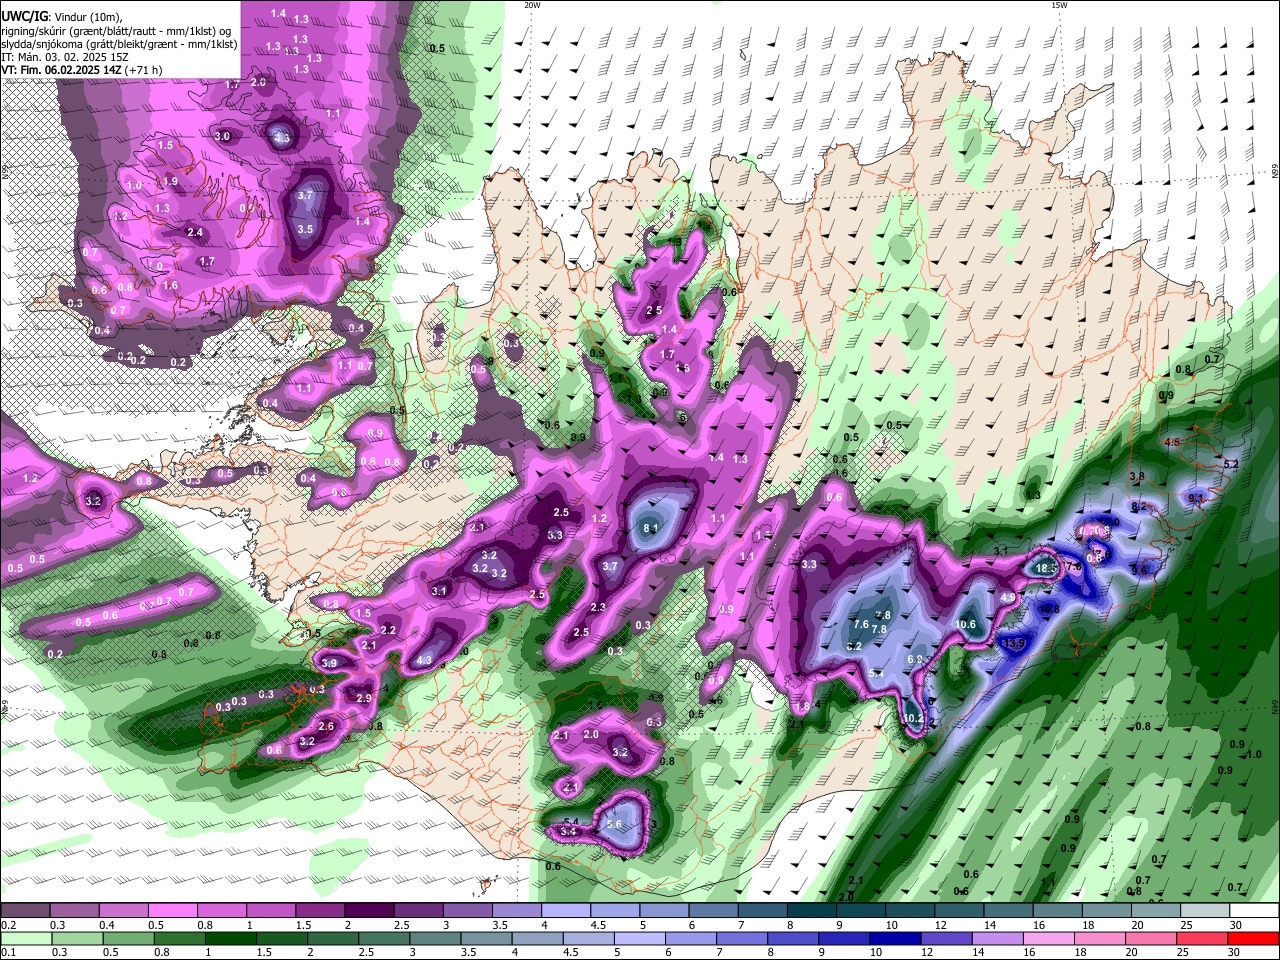Select the 8.1 value in the central highlands
The height and width of the screenshot is (960, 1280).
(x=651, y=528)
